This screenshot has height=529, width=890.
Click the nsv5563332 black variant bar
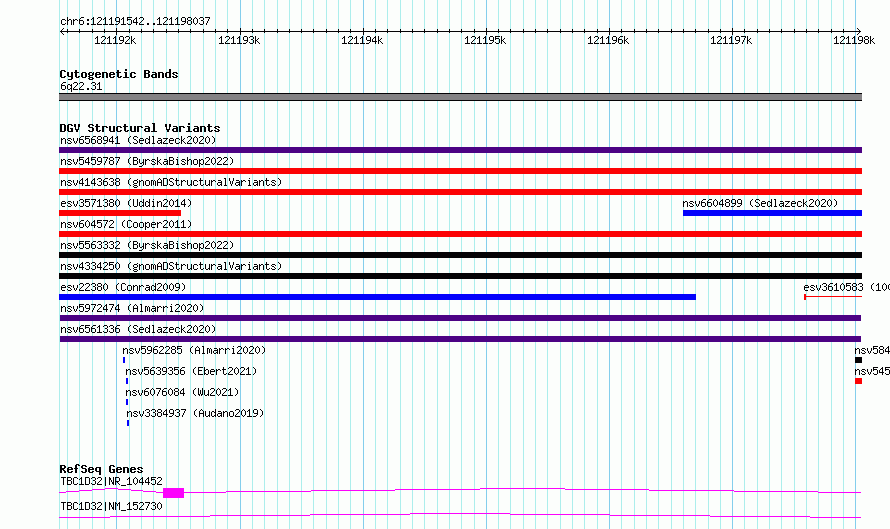pyautogui.click(x=460, y=255)
